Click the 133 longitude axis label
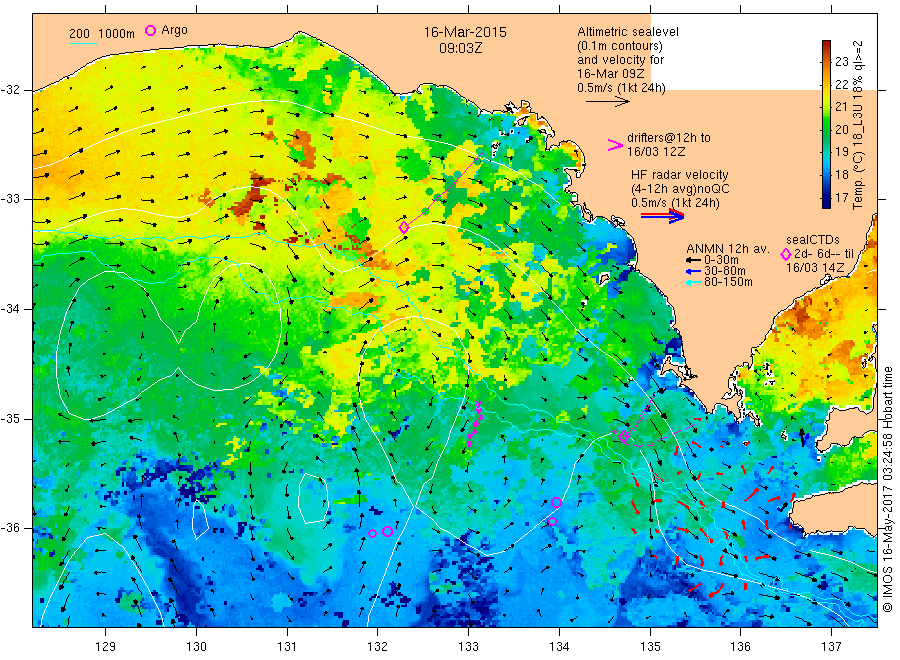The width and height of the screenshot is (900, 660). [x=468, y=647]
